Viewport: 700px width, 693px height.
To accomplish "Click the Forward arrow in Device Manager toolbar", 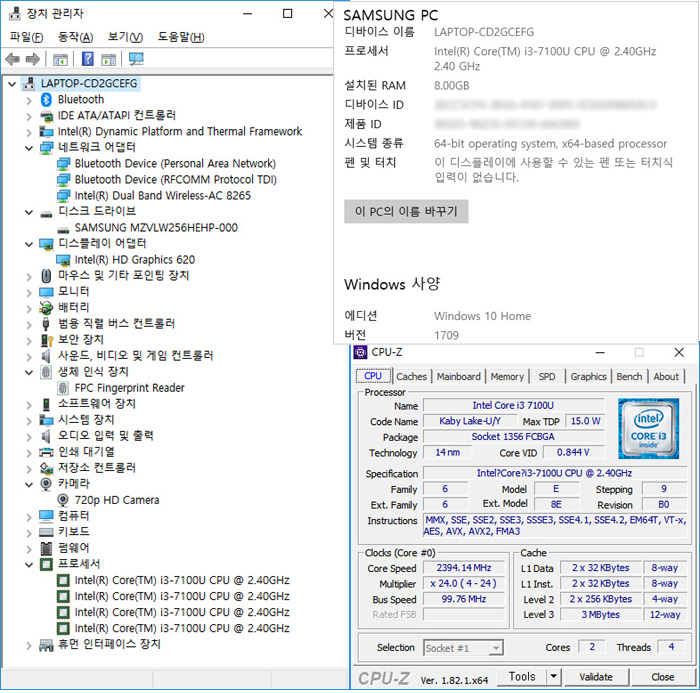I will pos(33,59).
